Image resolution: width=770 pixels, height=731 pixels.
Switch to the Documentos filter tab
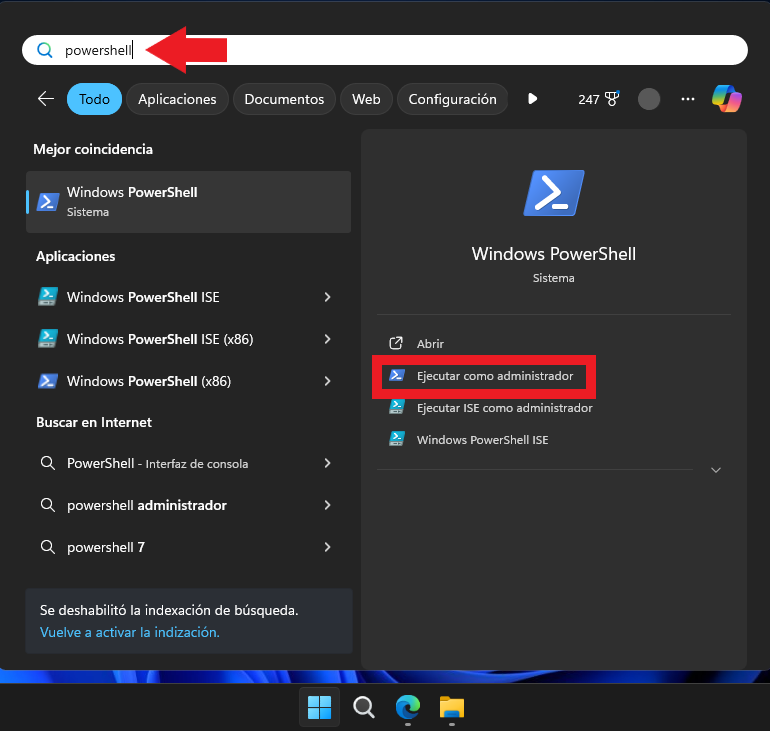coord(284,99)
